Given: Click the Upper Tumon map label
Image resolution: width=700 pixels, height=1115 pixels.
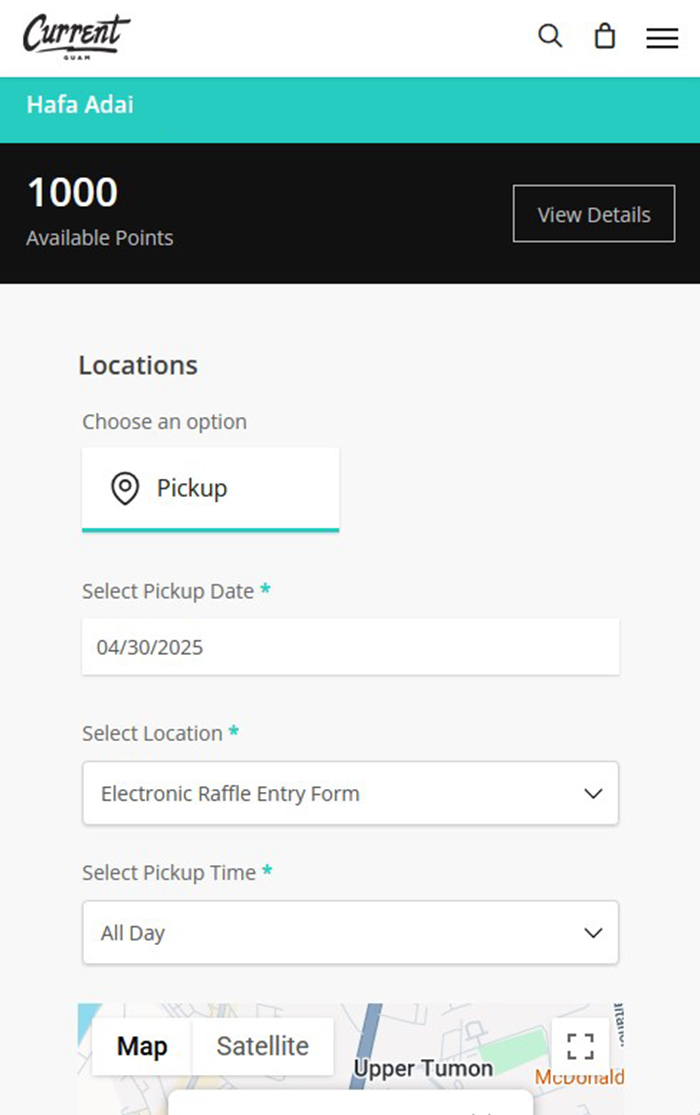Looking at the screenshot, I should coord(423,1069).
